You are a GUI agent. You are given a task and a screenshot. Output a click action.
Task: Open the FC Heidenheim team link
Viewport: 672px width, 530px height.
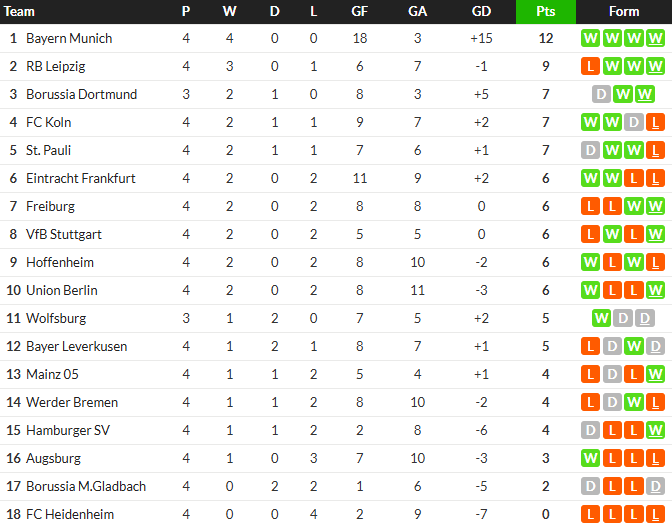[70, 514]
